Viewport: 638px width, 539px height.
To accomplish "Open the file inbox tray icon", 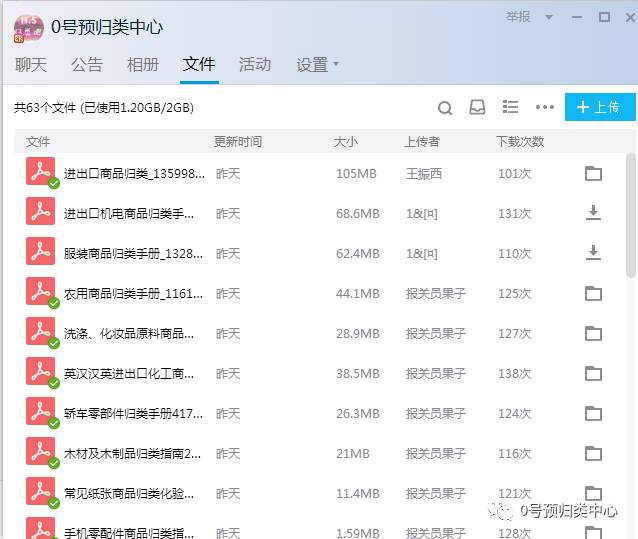I will [x=477, y=108].
